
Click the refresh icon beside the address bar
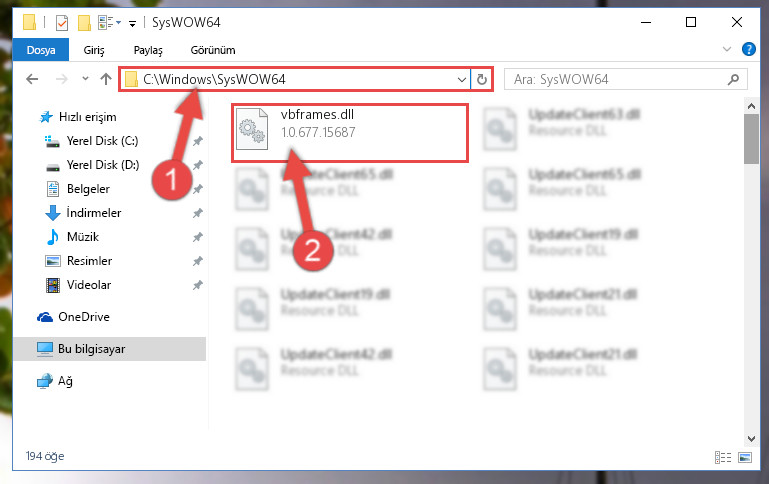click(482, 79)
